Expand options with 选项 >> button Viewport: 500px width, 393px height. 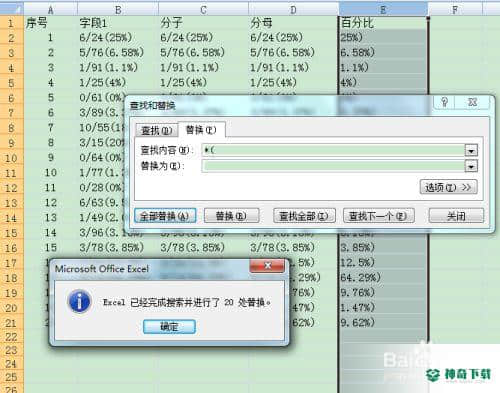point(448,187)
